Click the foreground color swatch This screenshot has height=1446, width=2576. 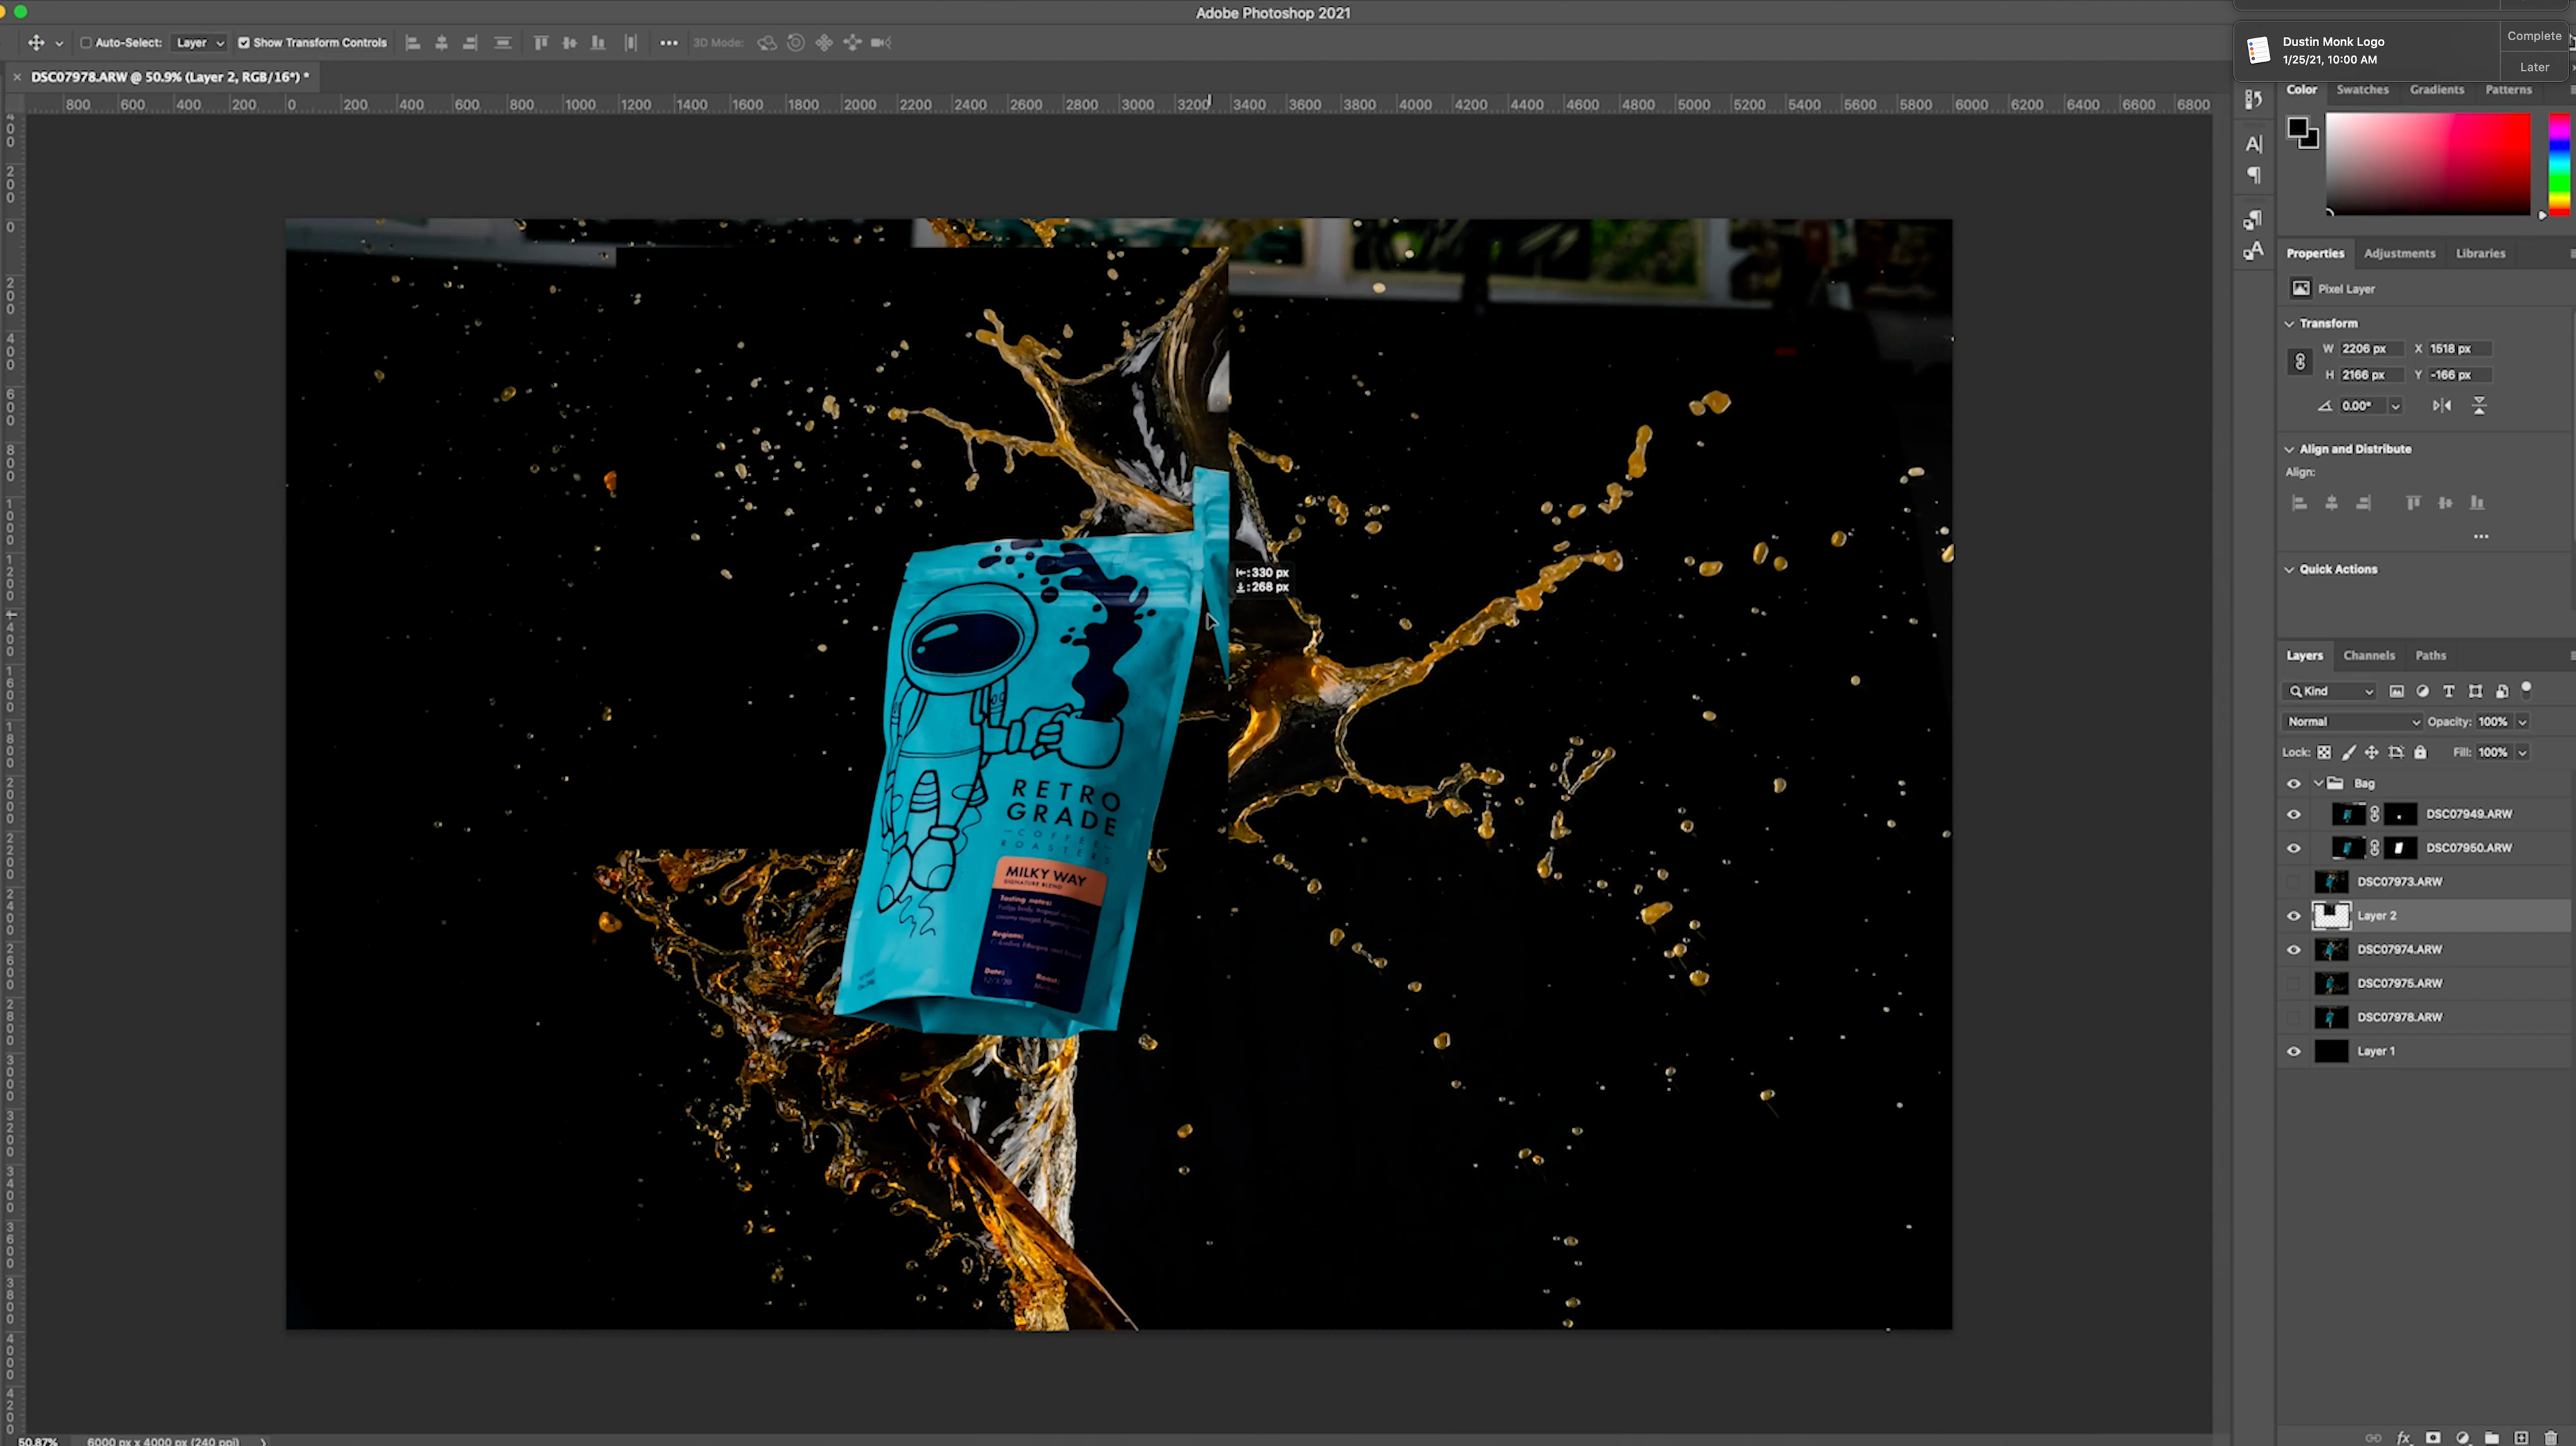point(2297,127)
